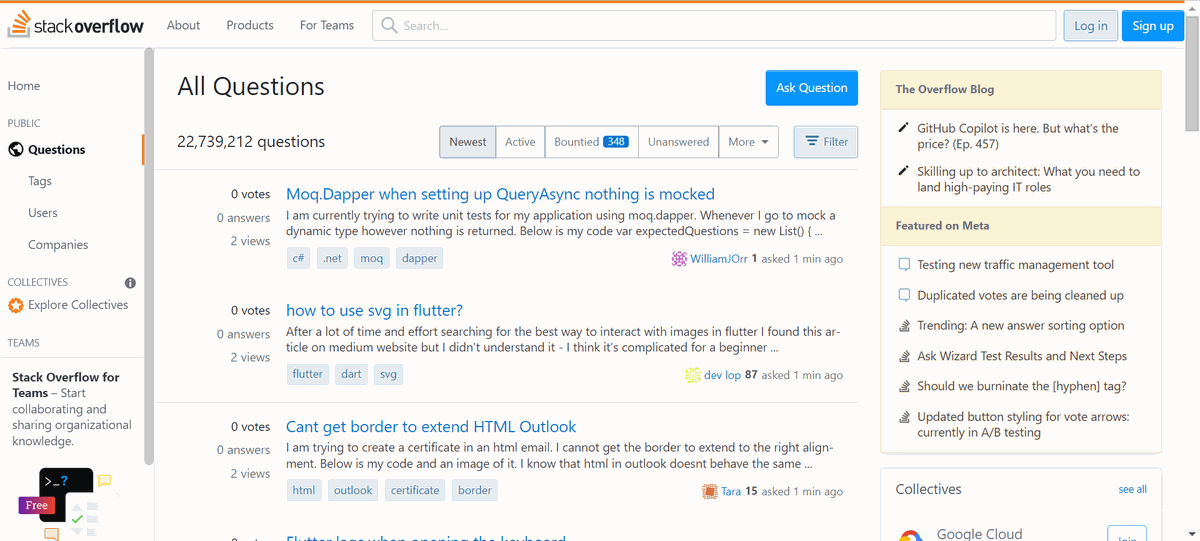Click the icon beside Updated button styling
This screenshot has height=541, width=1200.
(x=904, y=417)
